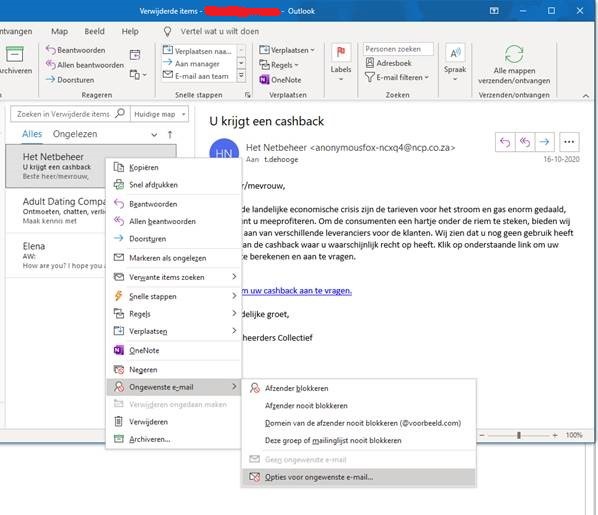Viewport: 598px width, 515px height.
Task: Expand Regels submenu in context menu
Action: [174, 314]
